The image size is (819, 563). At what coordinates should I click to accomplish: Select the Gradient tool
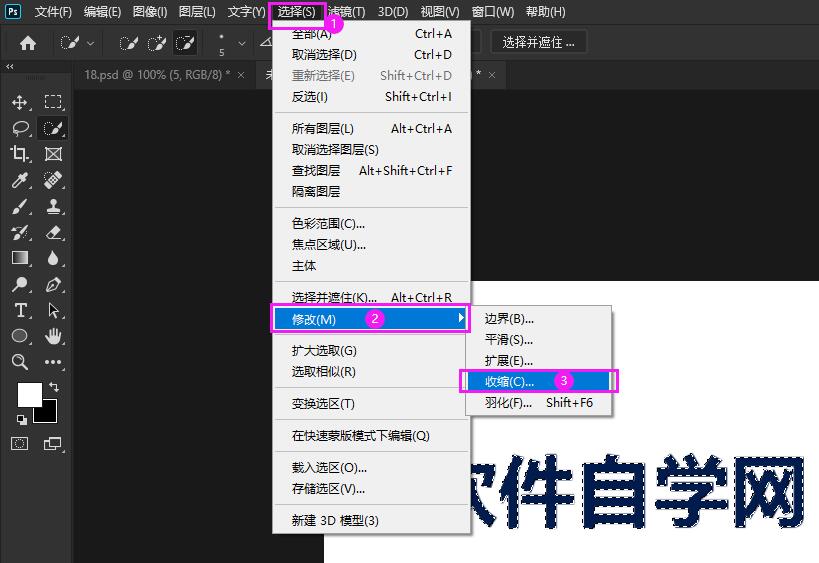click(x=20, y=258)
